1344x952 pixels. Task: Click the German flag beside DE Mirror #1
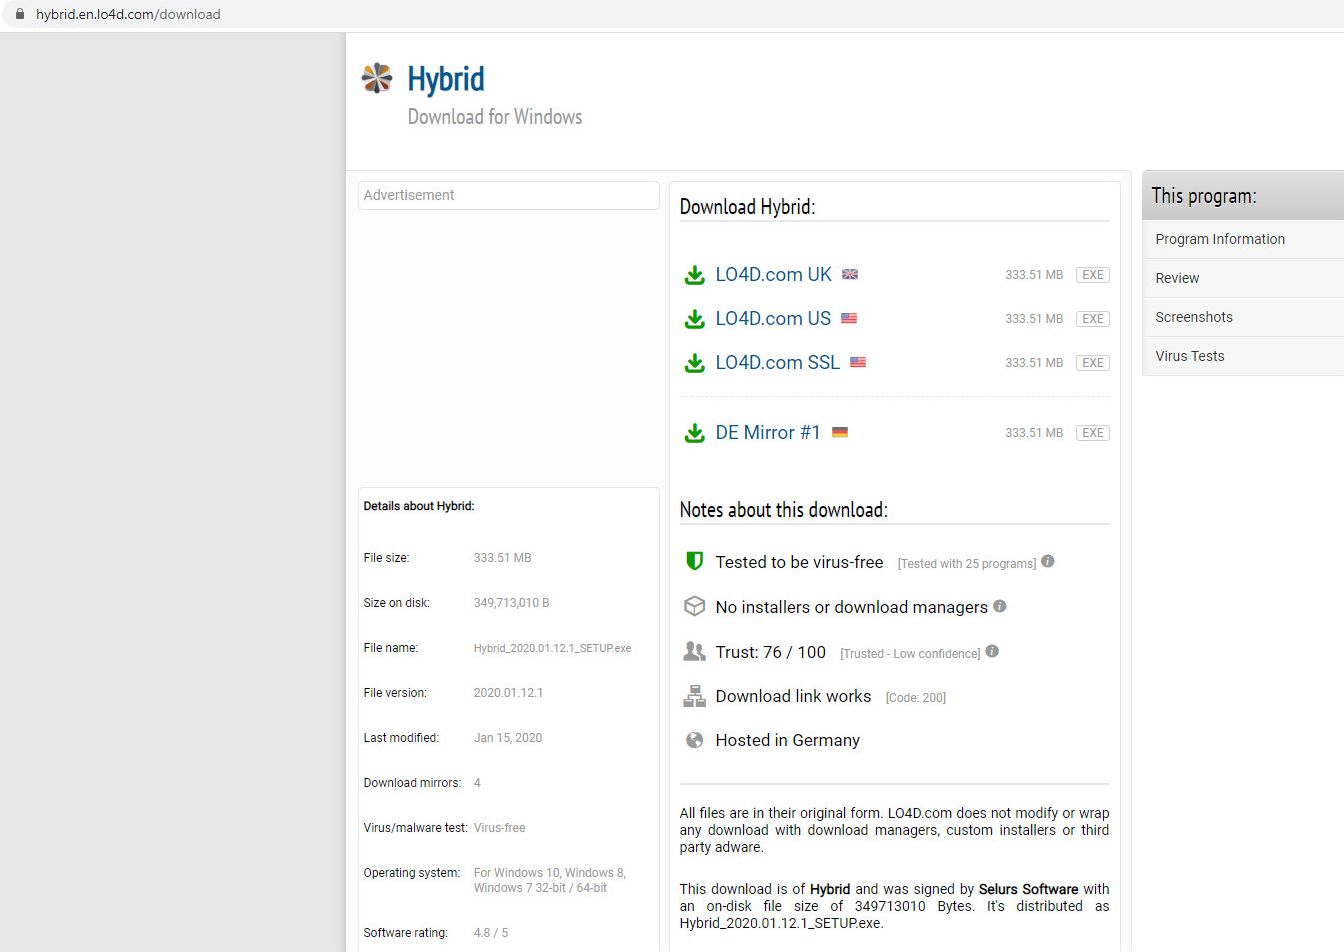(x=840, y=432)
